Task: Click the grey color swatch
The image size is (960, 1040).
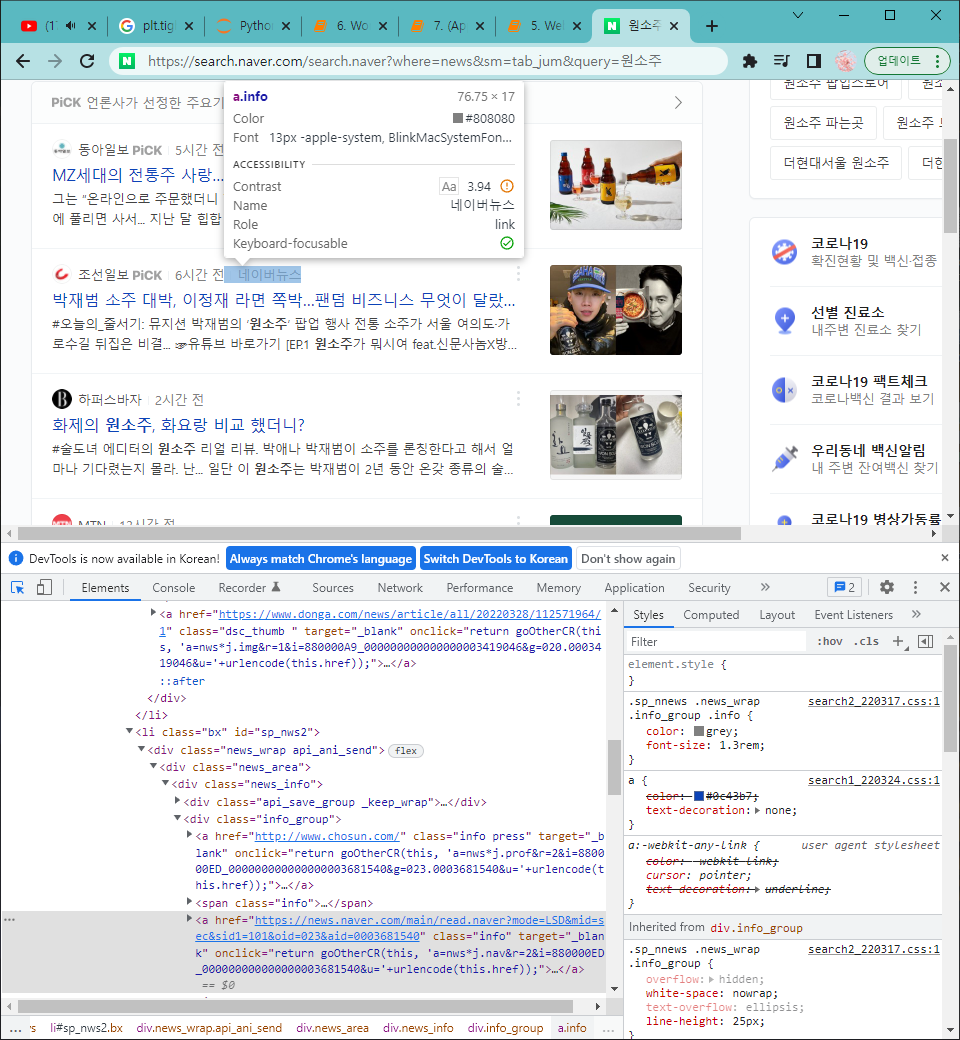Action: (699, 731)
